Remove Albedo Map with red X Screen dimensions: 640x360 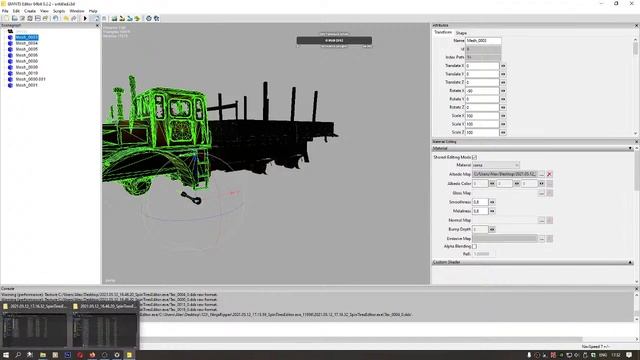click(x=549, y=174)
